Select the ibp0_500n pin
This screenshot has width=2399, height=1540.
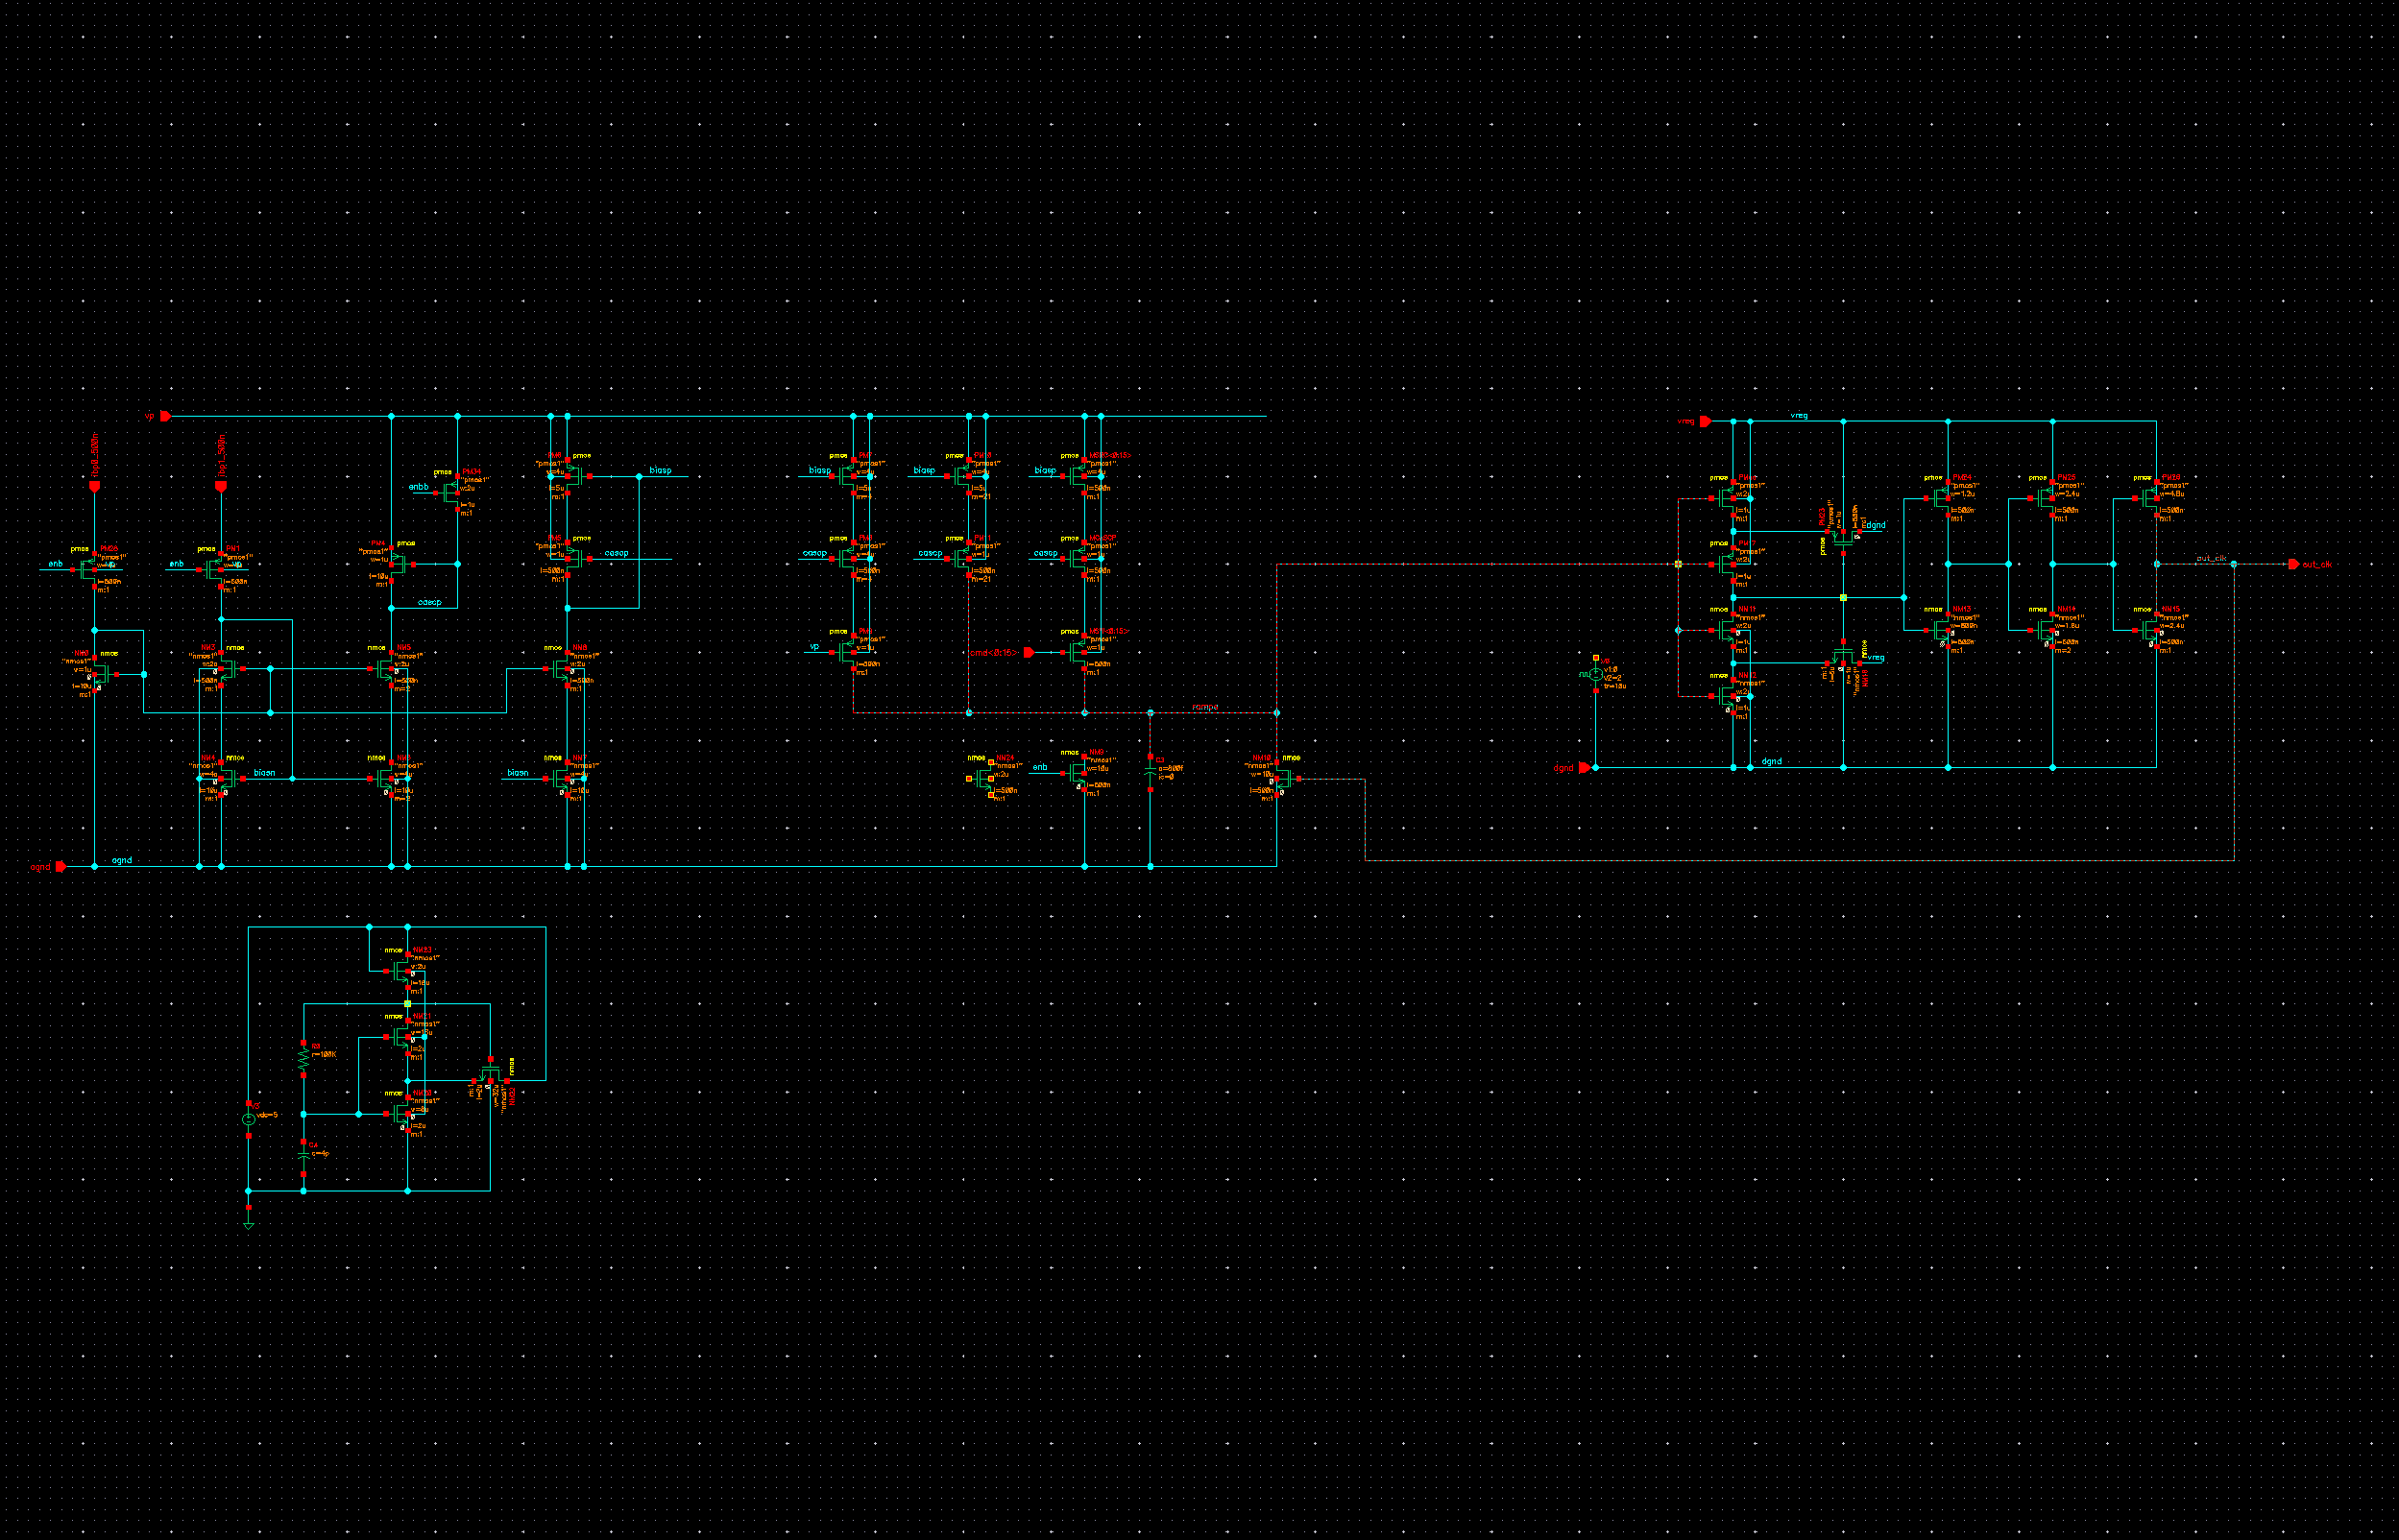click(95, 486)
